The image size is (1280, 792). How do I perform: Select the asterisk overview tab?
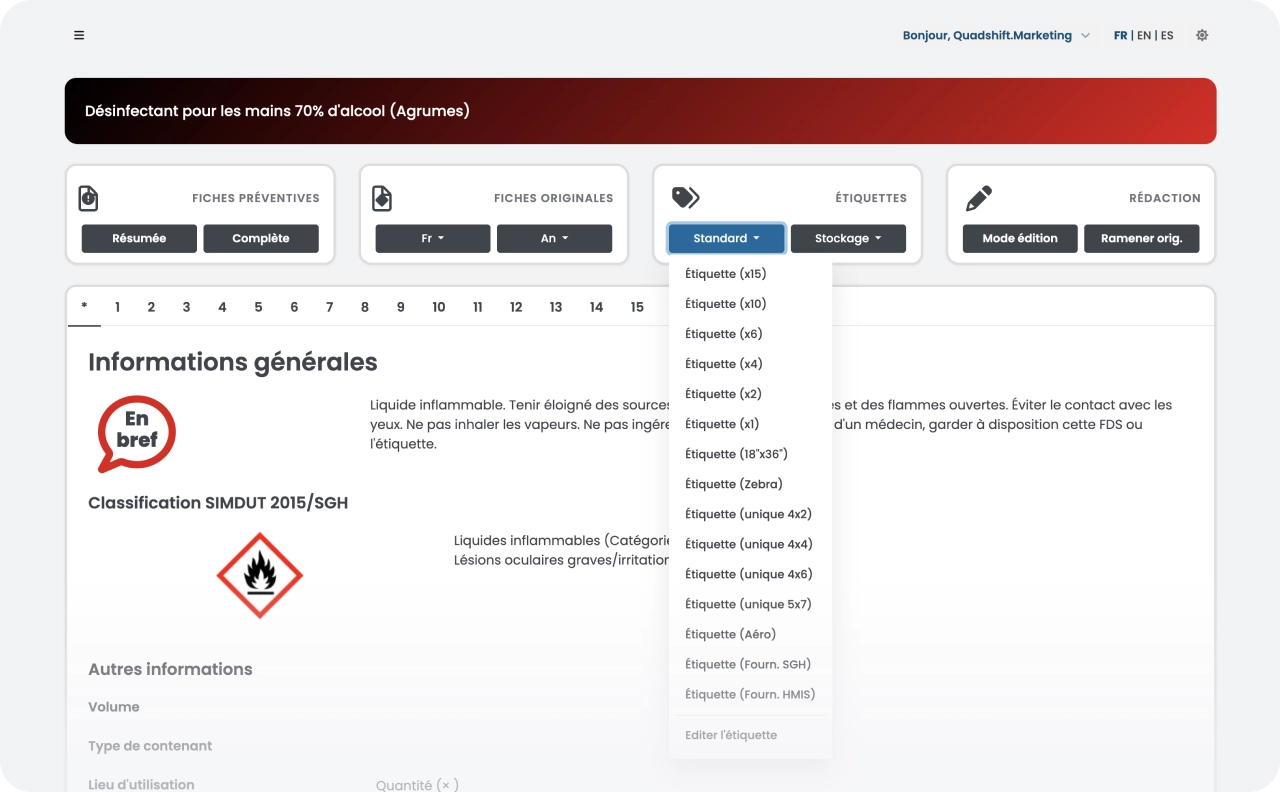point(84,307)
